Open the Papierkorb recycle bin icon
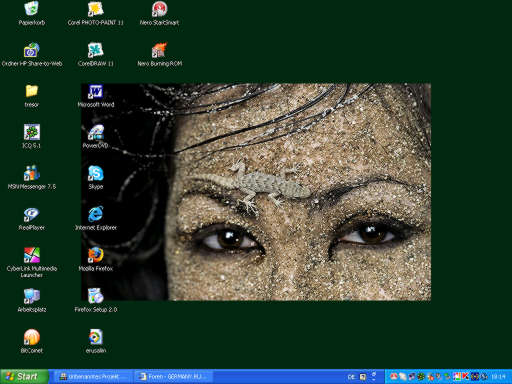 tap(32, 9)
